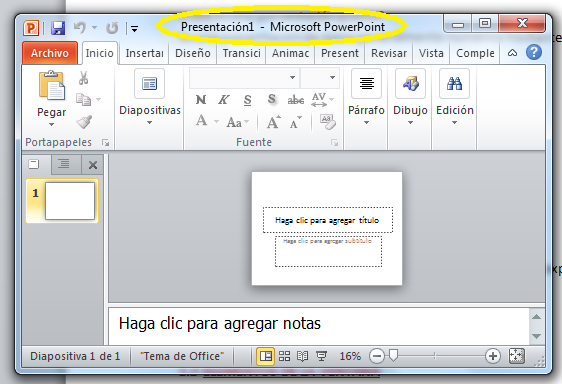The image size is (562, 384).
Task: Open the font size combo box
Action: pyautogui.click(x=320, y=78)
